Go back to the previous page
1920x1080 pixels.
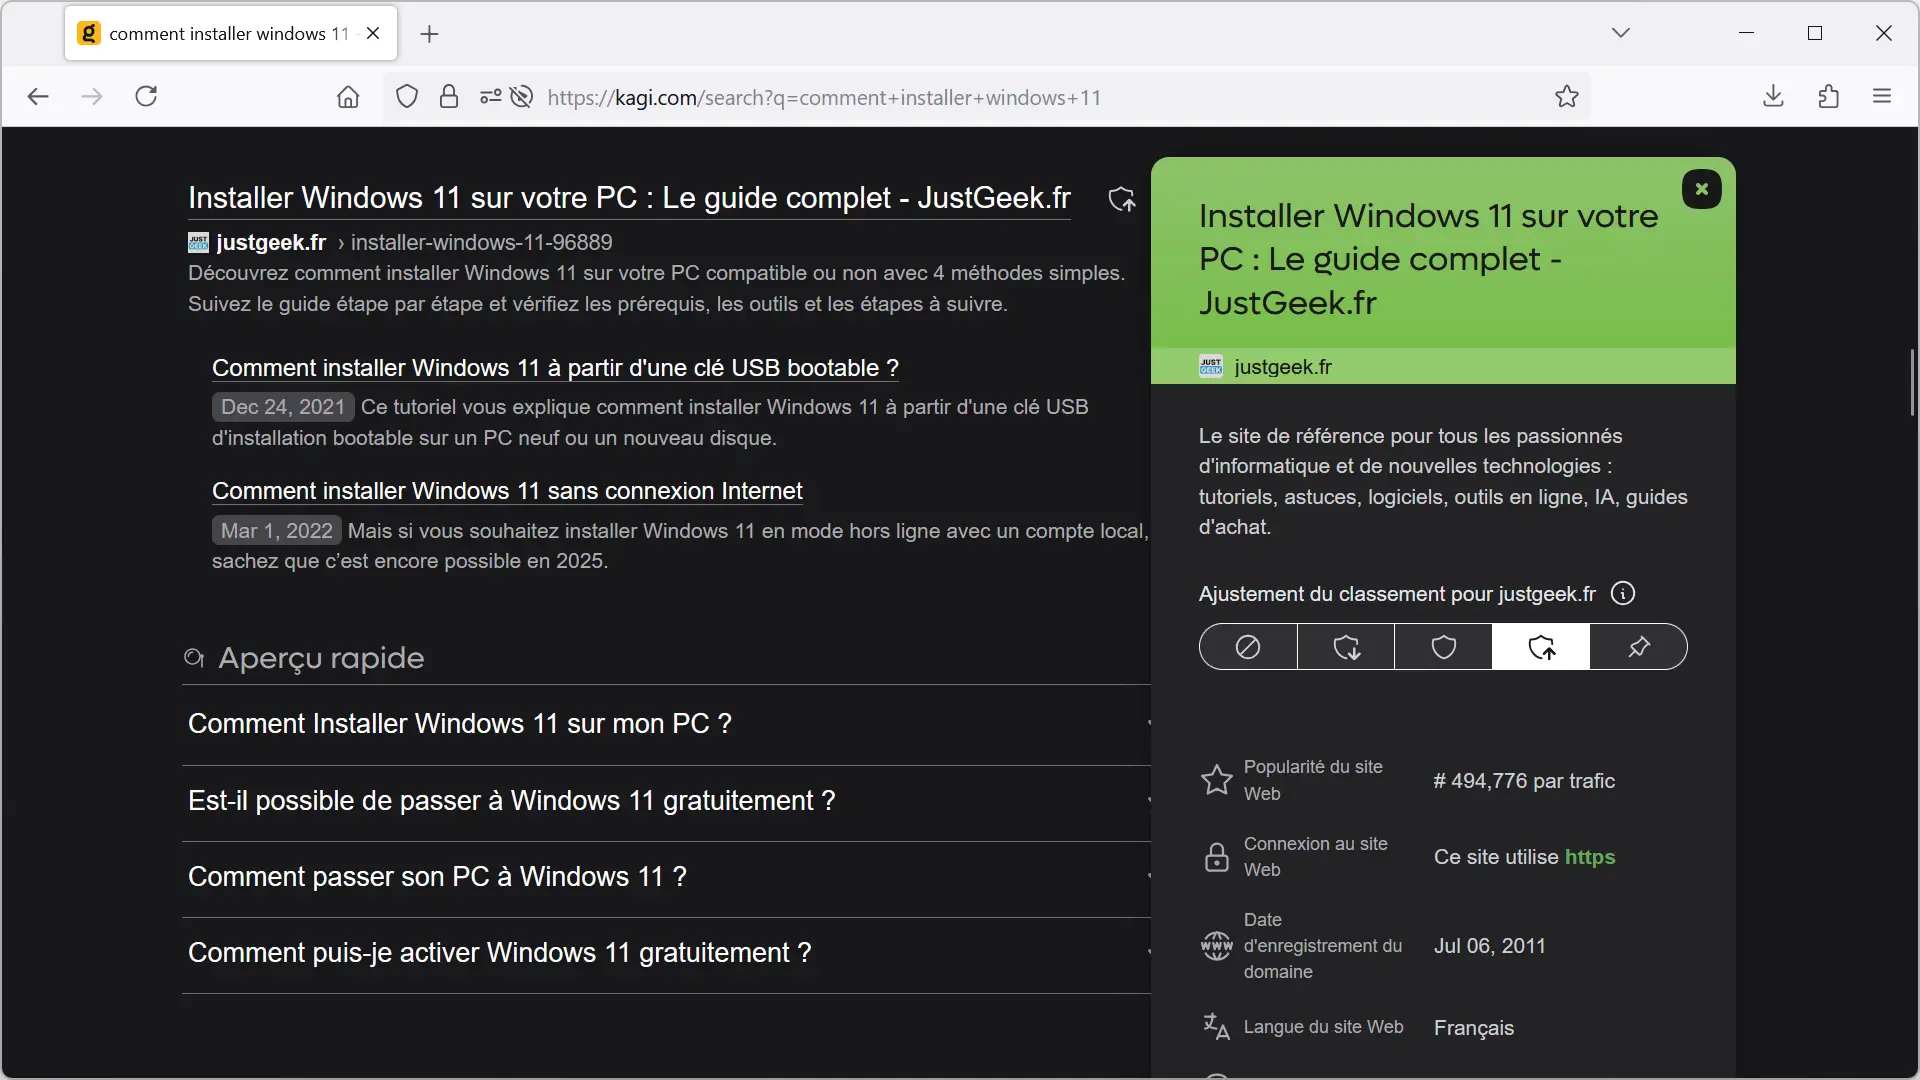coord(38,97)
